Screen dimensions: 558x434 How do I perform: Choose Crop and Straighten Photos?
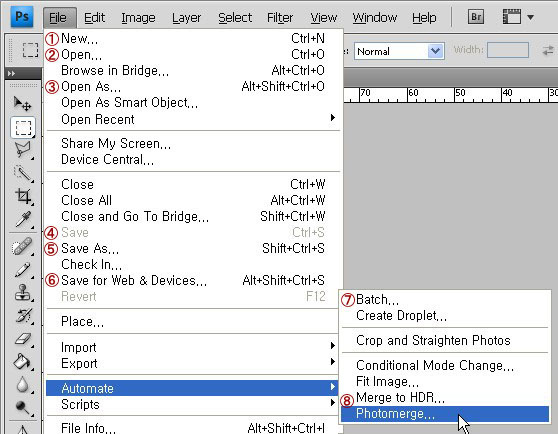coord(445,340)
